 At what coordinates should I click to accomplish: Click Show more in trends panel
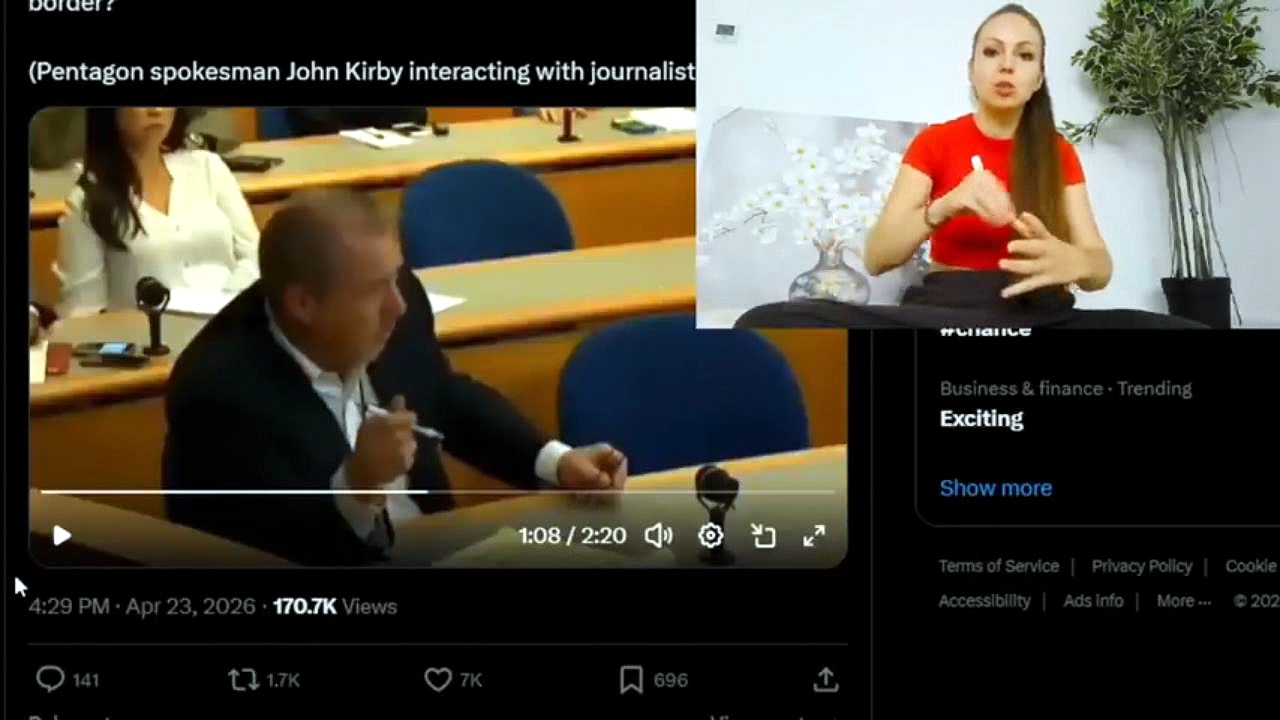point(996,488)
